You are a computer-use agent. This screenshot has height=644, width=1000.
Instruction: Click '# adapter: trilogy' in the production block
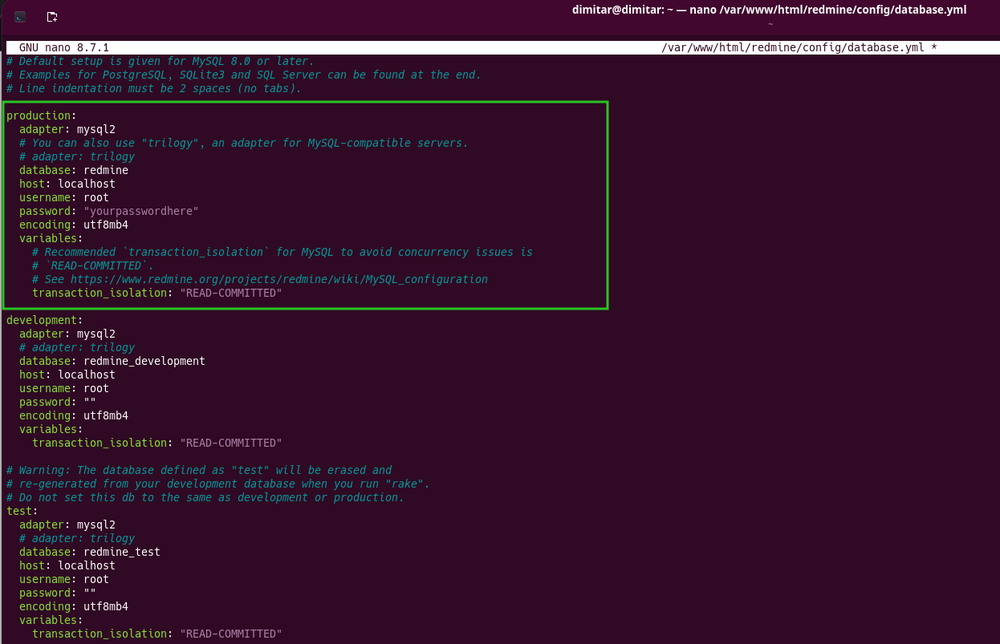coord(77,157)
